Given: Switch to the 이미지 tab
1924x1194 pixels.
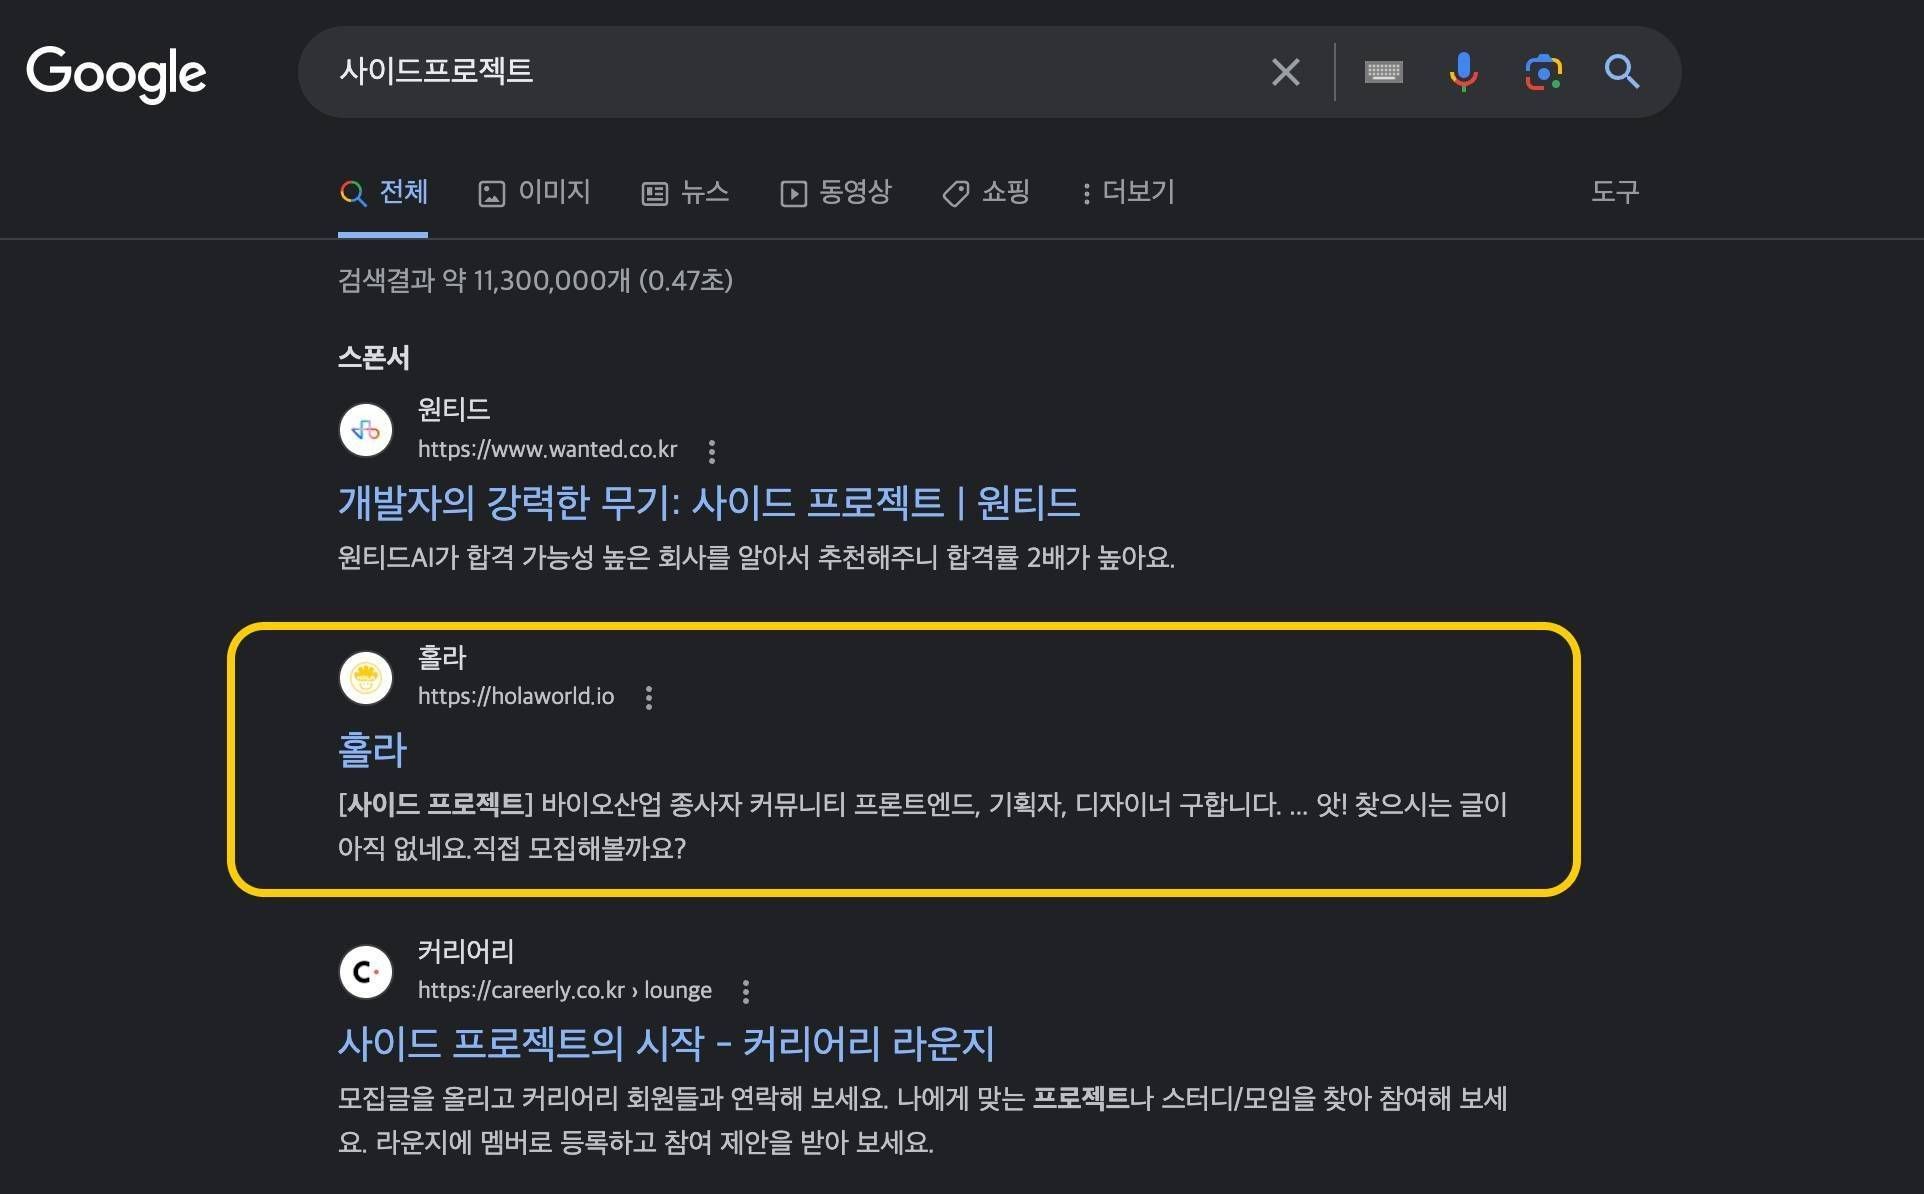Looking at the screenshot, I should click(535, 192).
